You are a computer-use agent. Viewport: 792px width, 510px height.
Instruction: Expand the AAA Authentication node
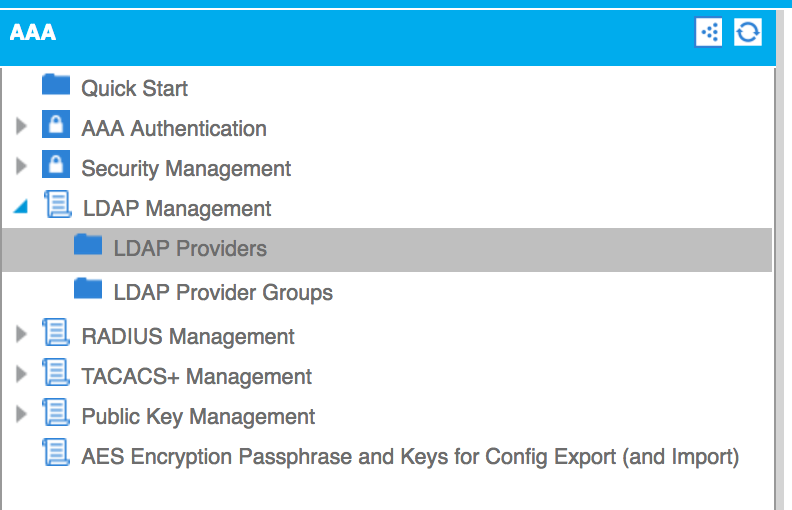[x=21, y=126]
